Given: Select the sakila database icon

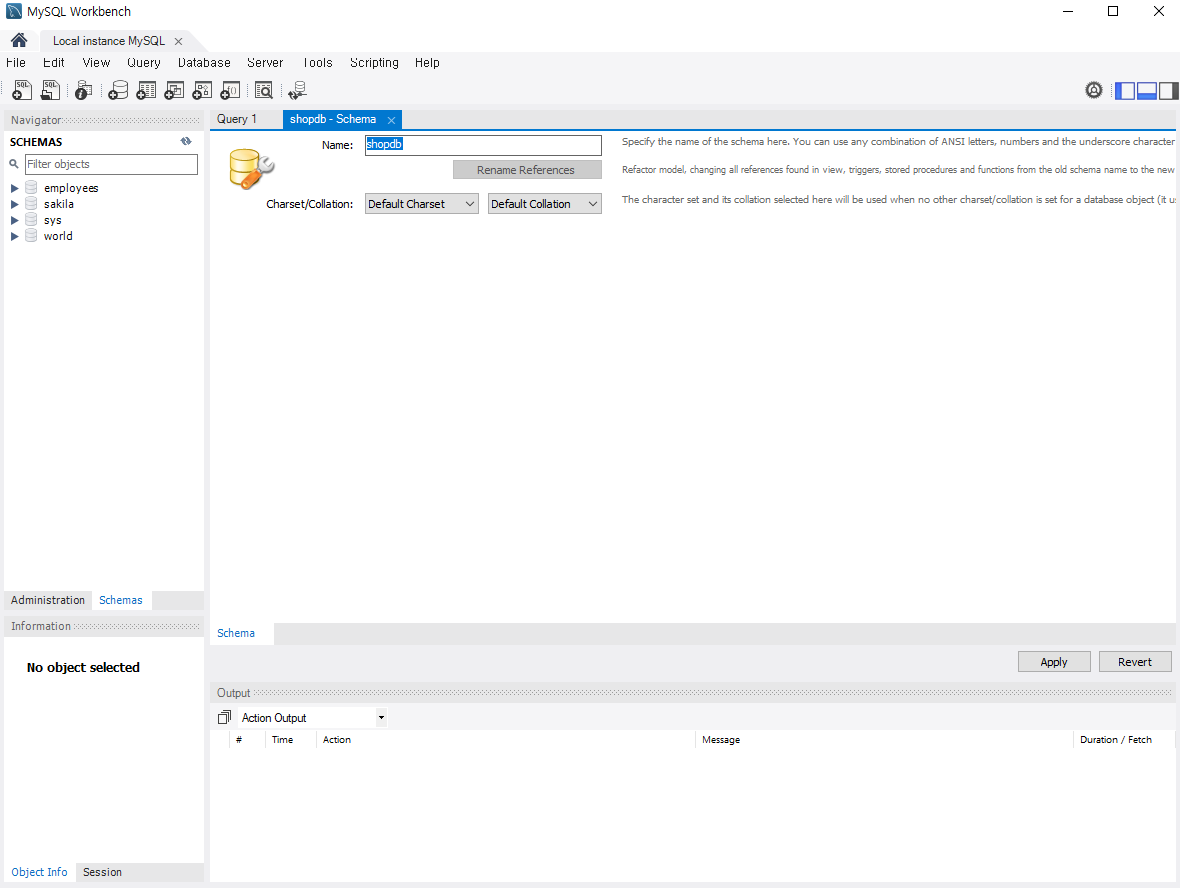Looking at the screenshot, I should tap(31, 203).
